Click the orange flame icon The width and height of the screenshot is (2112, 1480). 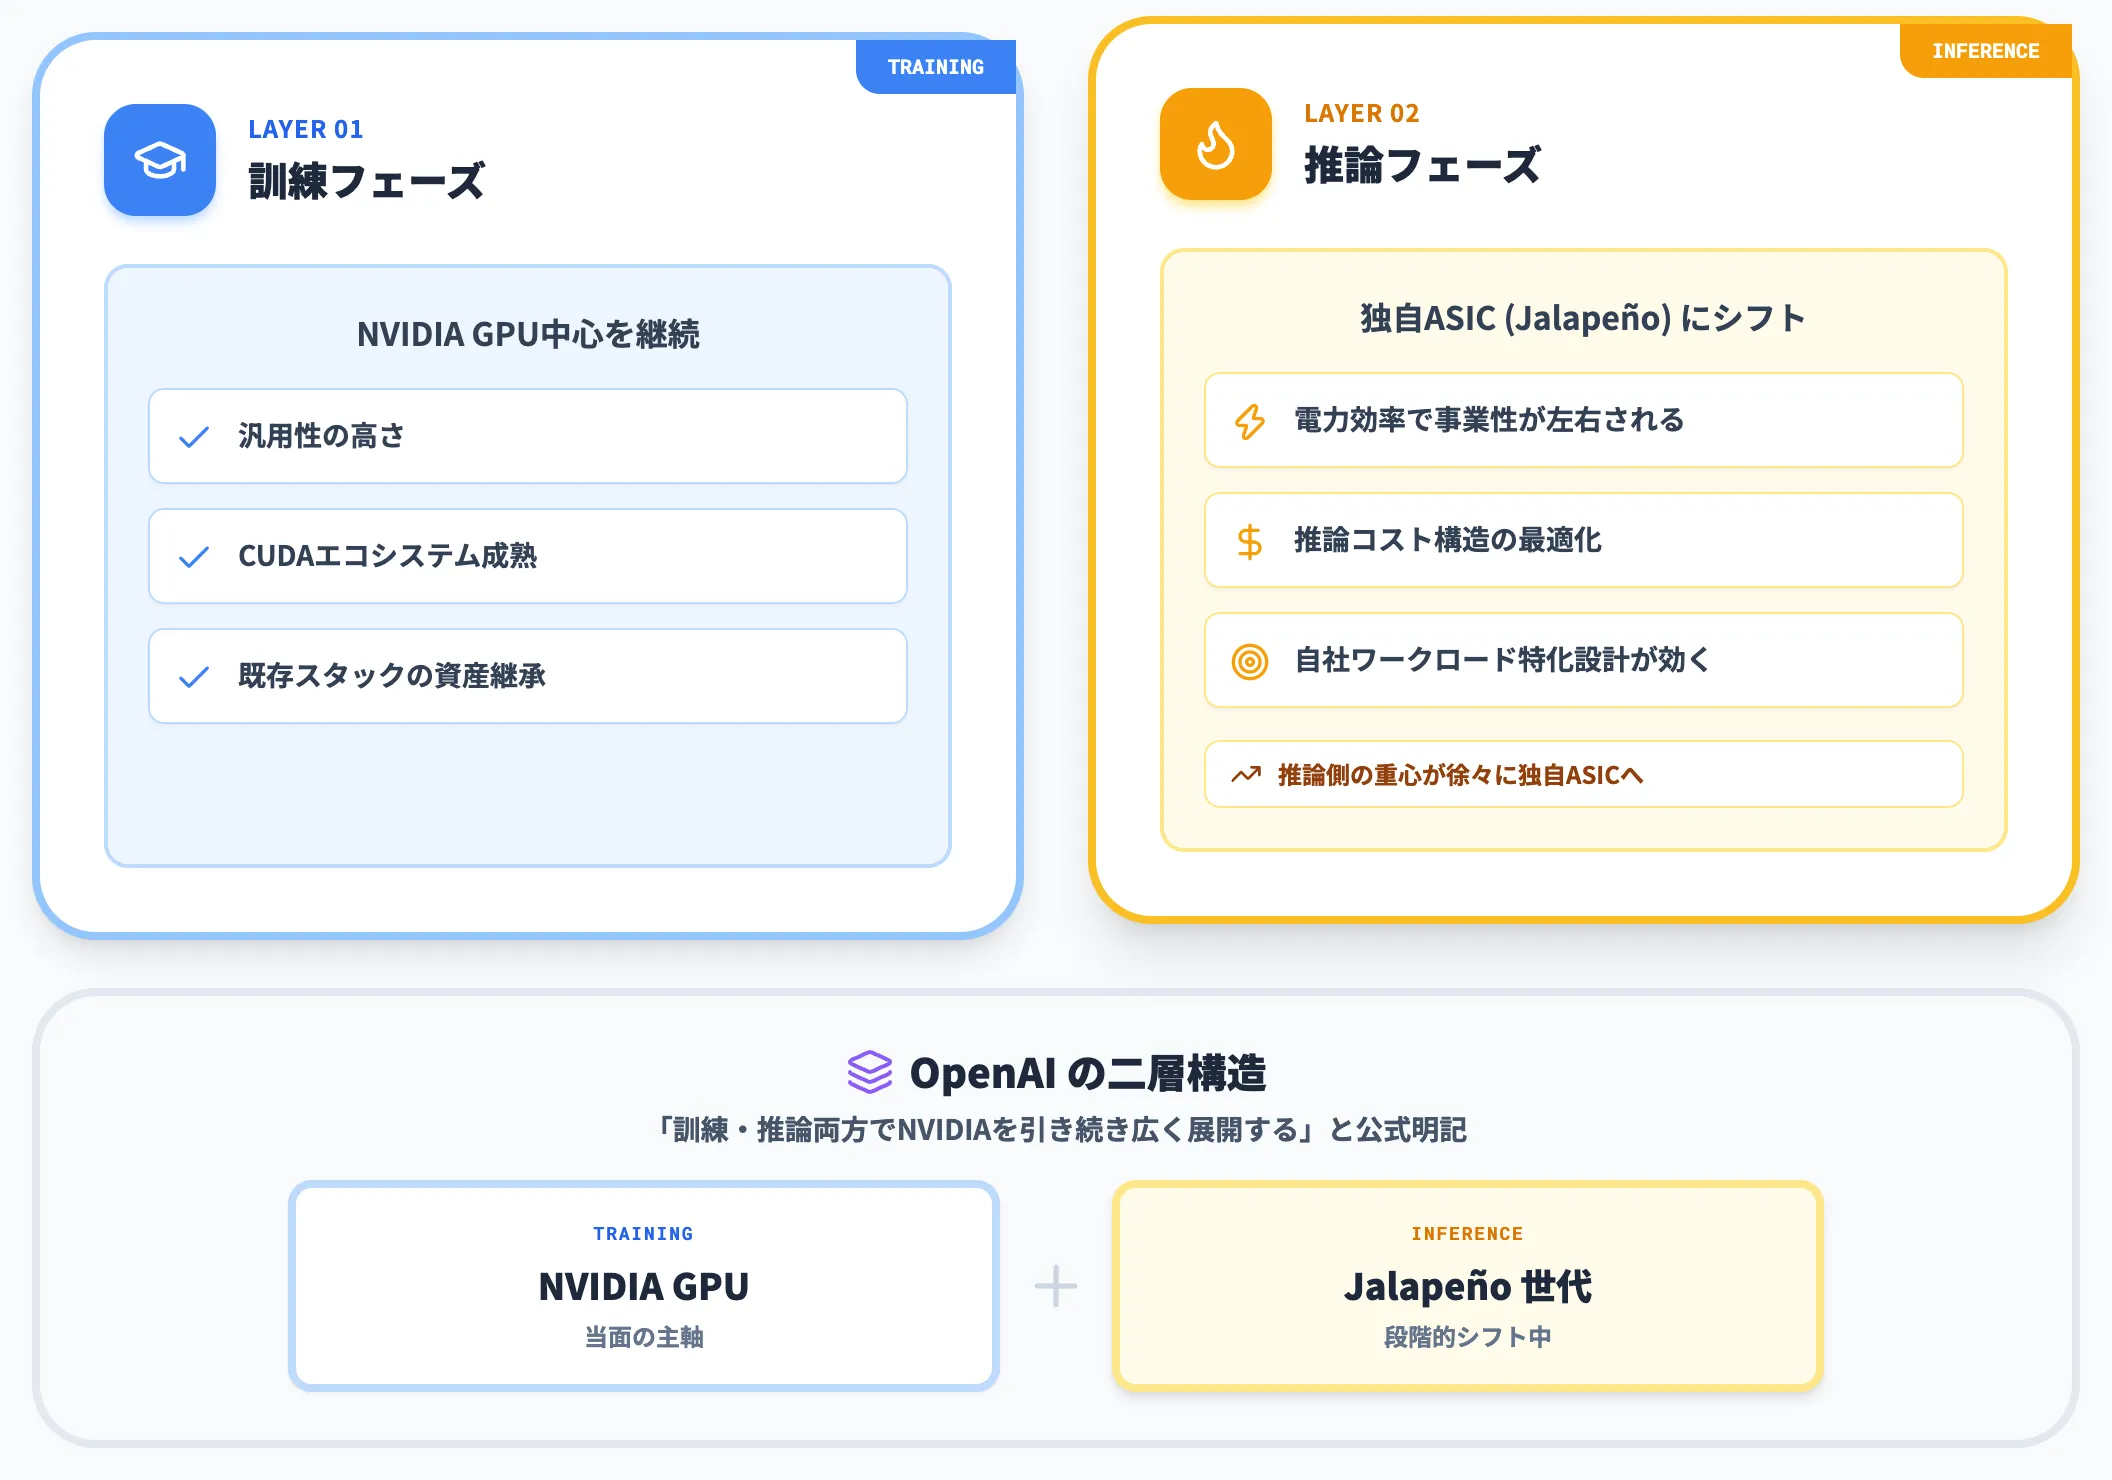(x=1216, y=144)
